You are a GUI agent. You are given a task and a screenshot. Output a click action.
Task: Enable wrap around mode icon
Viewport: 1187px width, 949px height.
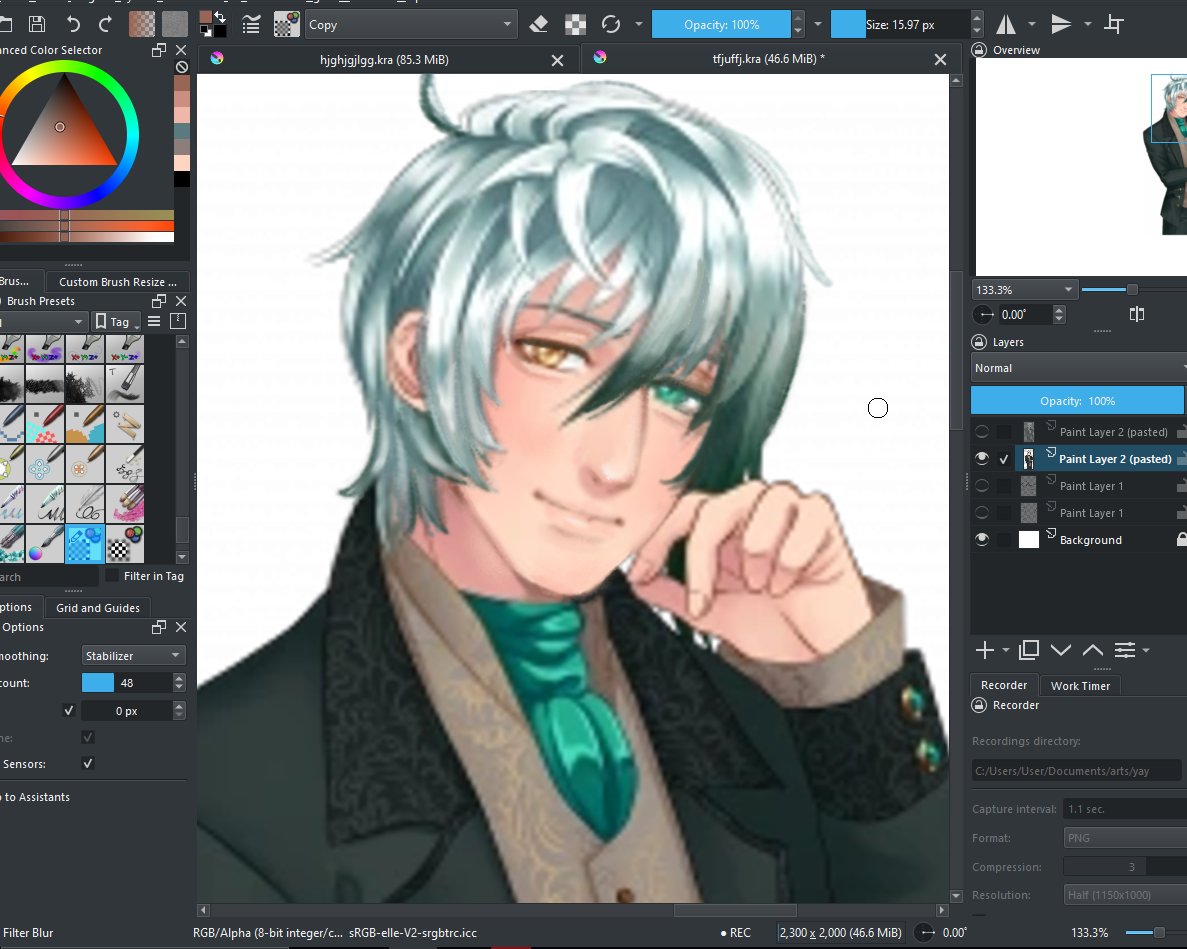[x=1114, y=24]
